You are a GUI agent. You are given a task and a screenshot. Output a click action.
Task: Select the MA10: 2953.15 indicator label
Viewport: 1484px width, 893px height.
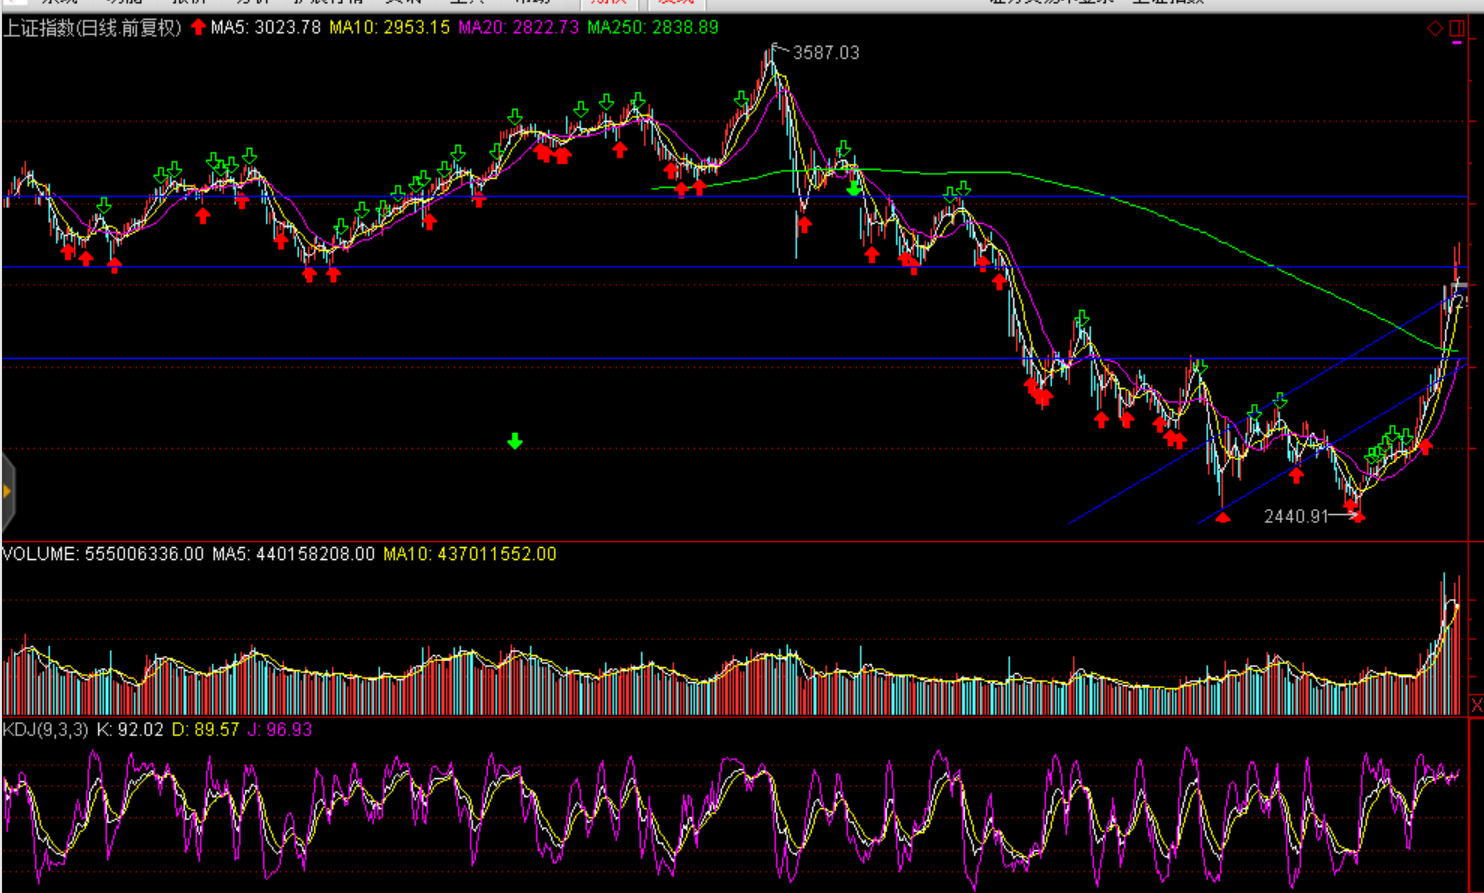pyautogui.click(x=389, y=27)
